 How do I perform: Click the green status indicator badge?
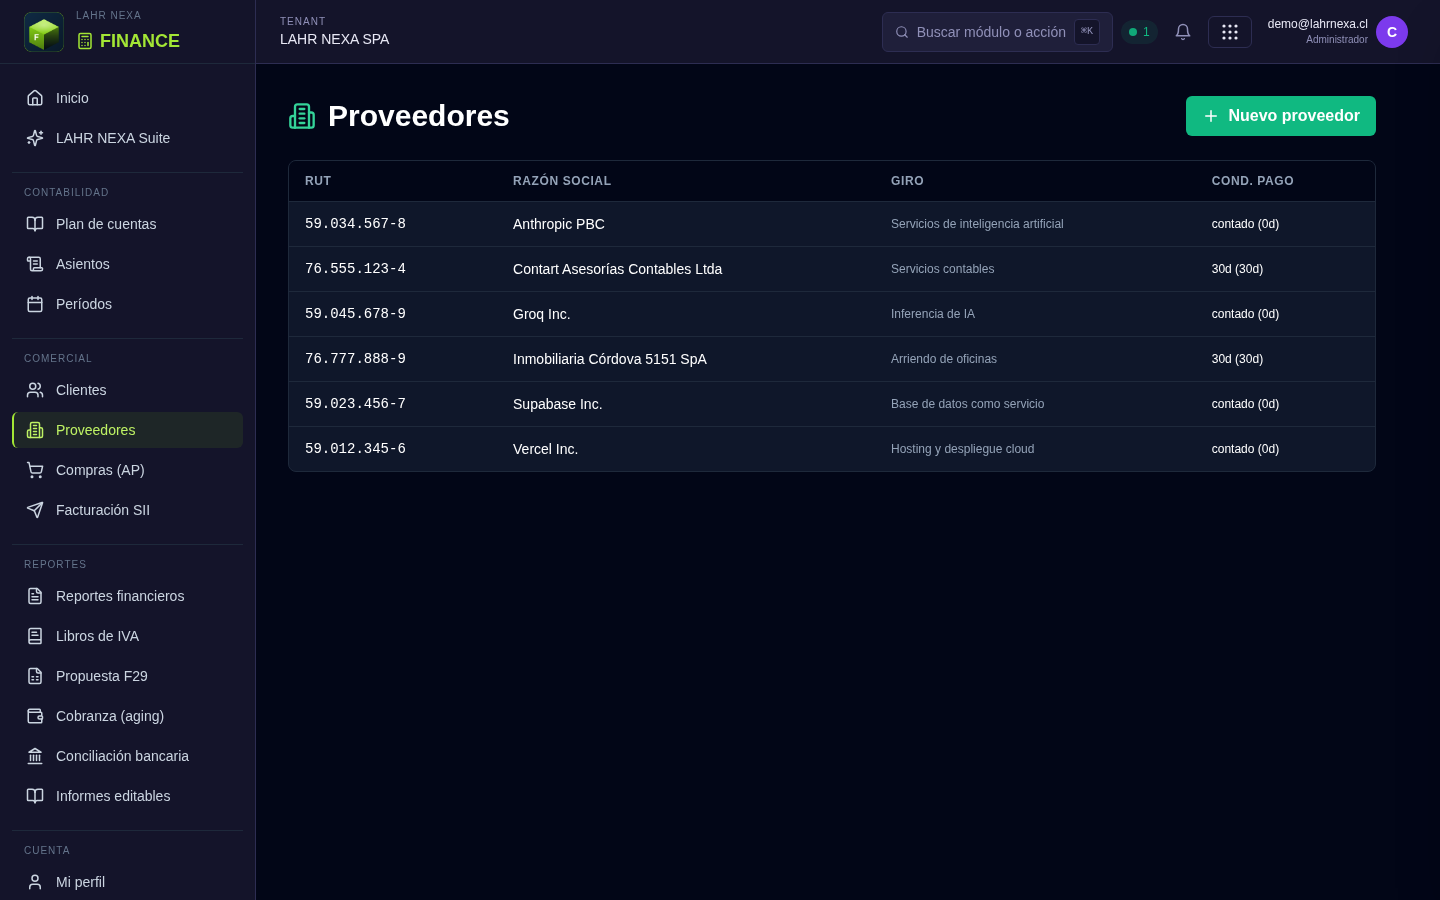click(1139, 32)
